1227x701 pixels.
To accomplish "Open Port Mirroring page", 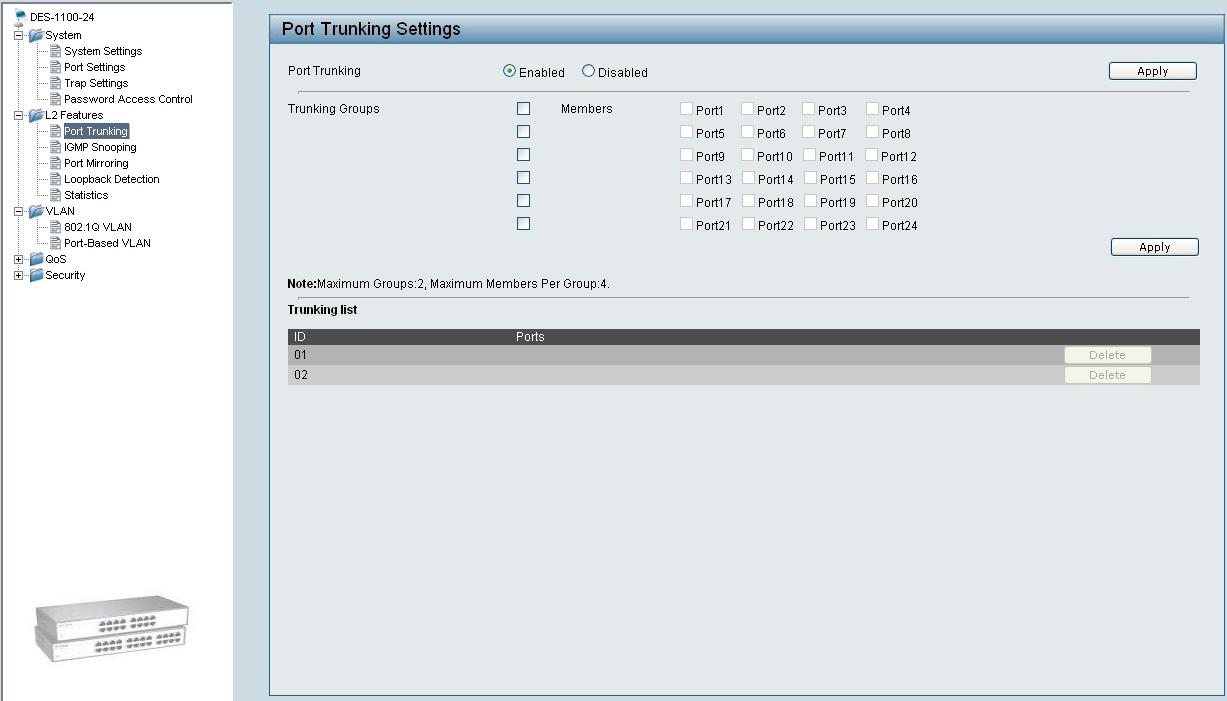I will tap(96, 163).
